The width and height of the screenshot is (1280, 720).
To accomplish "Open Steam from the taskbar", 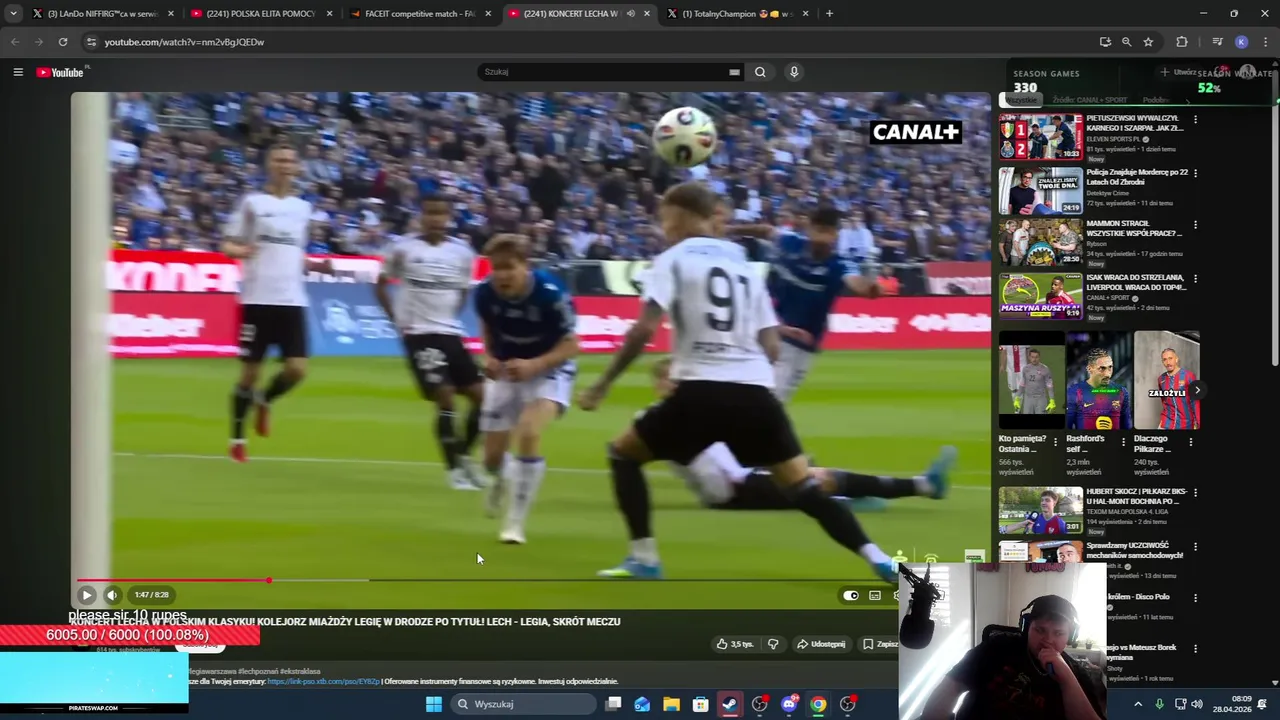I will pos(730,704).
